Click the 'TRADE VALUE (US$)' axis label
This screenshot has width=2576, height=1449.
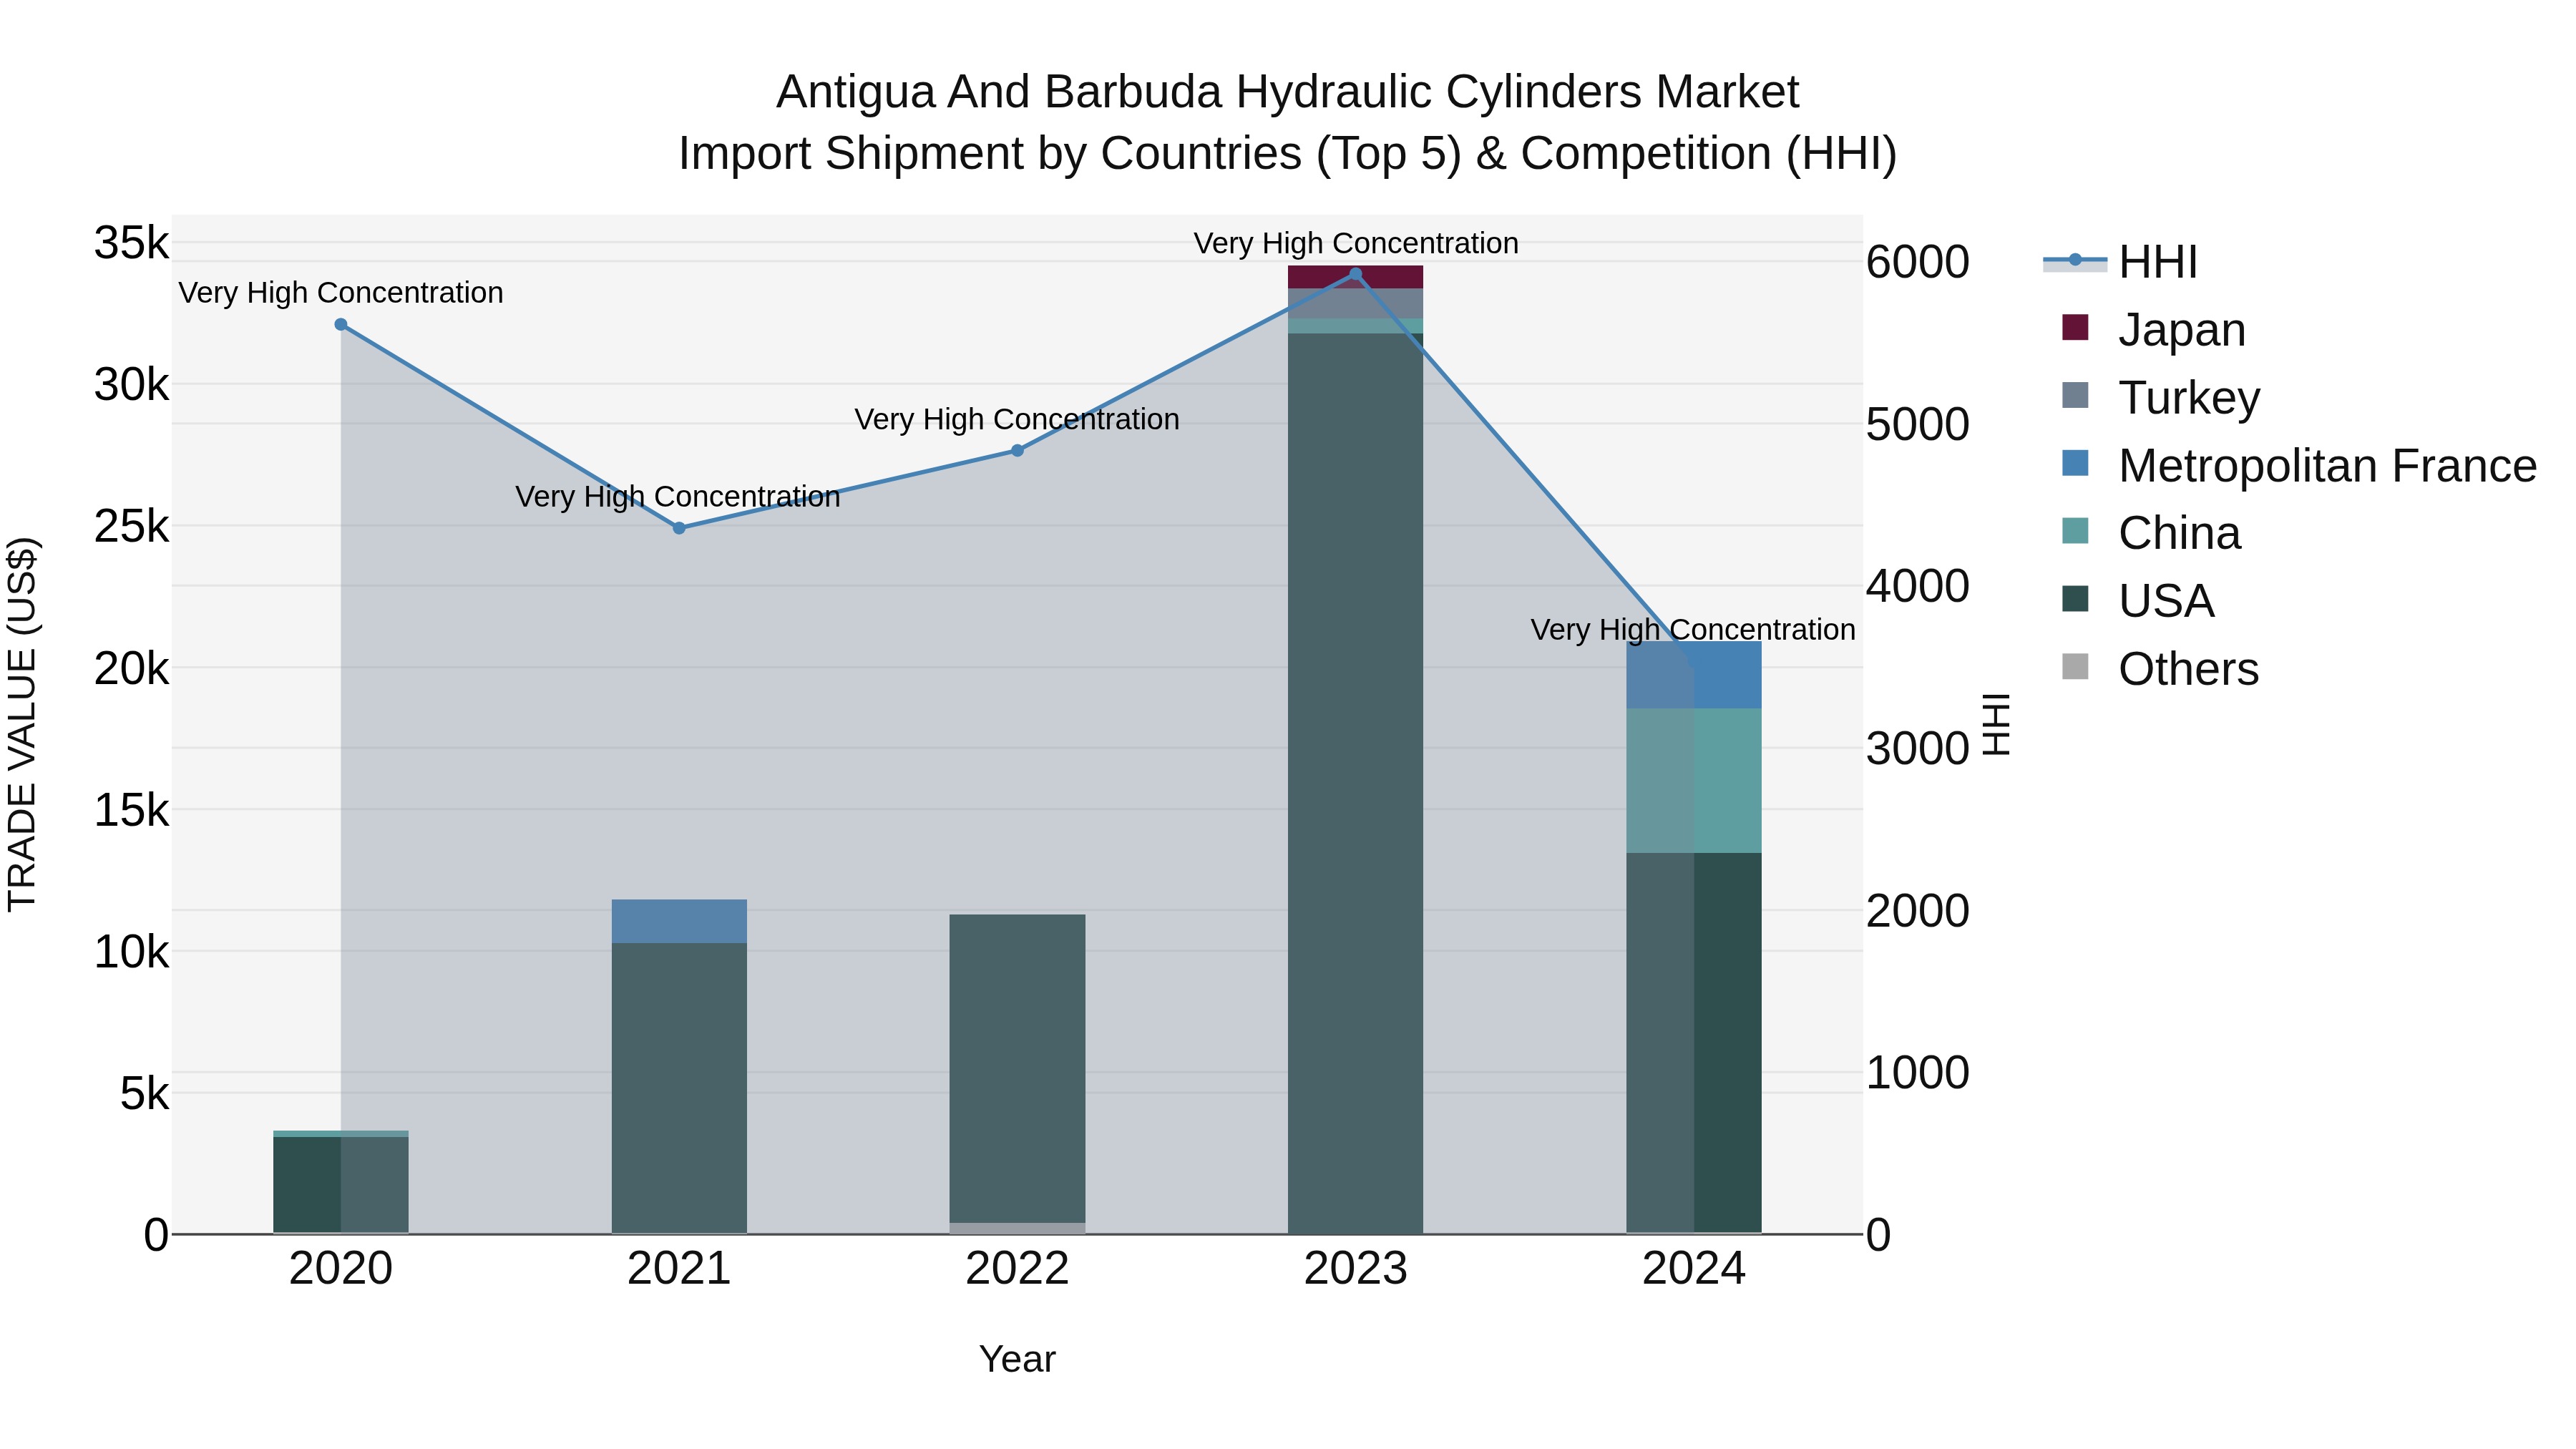tap(22, 724)
